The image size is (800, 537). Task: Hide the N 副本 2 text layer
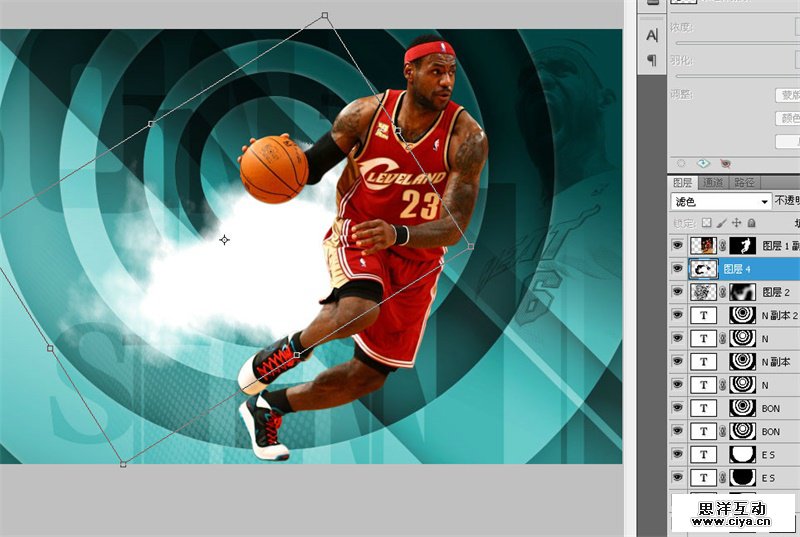[x=678, y=316]
